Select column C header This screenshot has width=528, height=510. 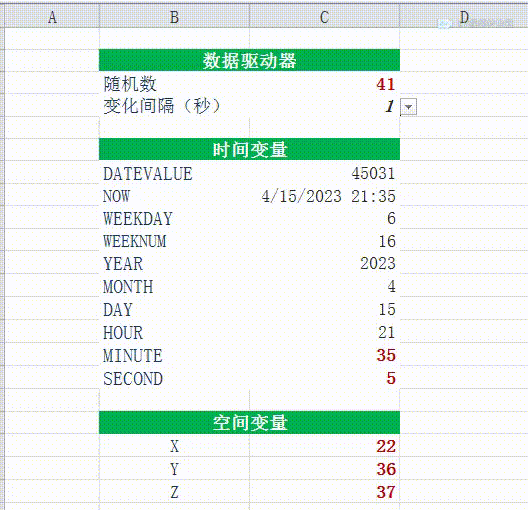click(324, 16)
